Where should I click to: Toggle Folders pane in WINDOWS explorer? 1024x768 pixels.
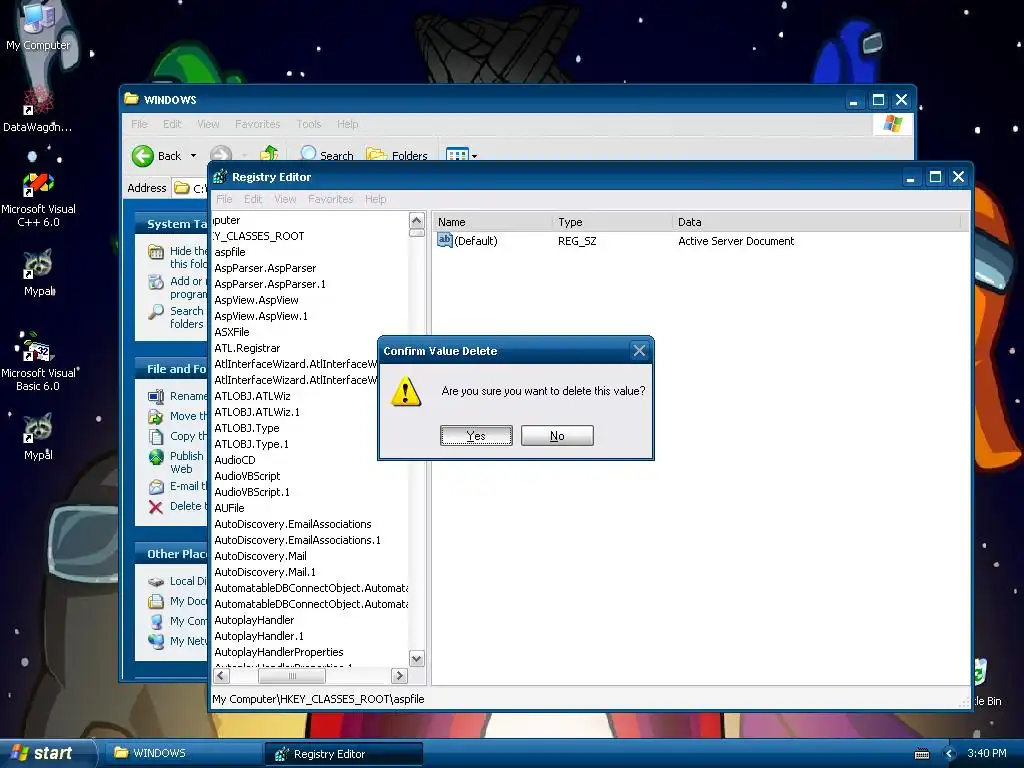tap(396, 155)
